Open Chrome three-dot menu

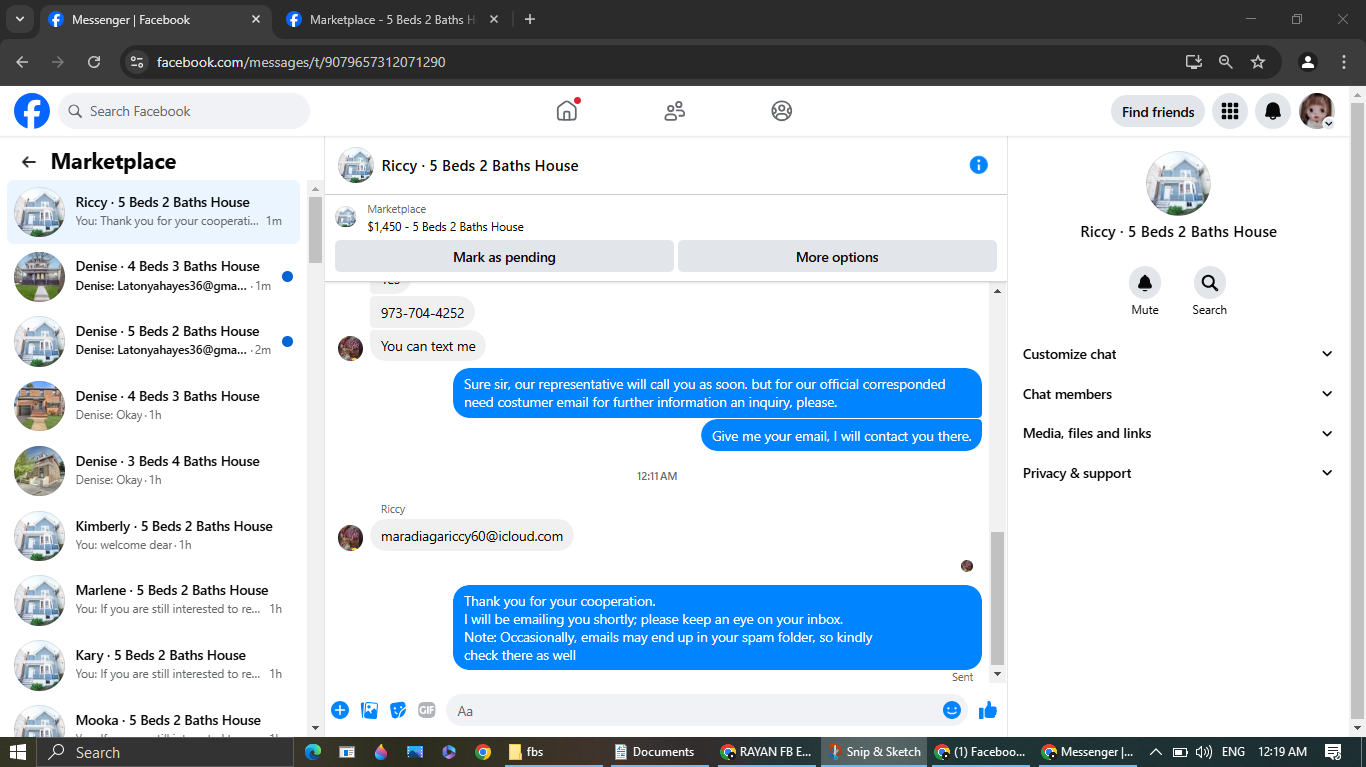click(x=1344, y=62)
